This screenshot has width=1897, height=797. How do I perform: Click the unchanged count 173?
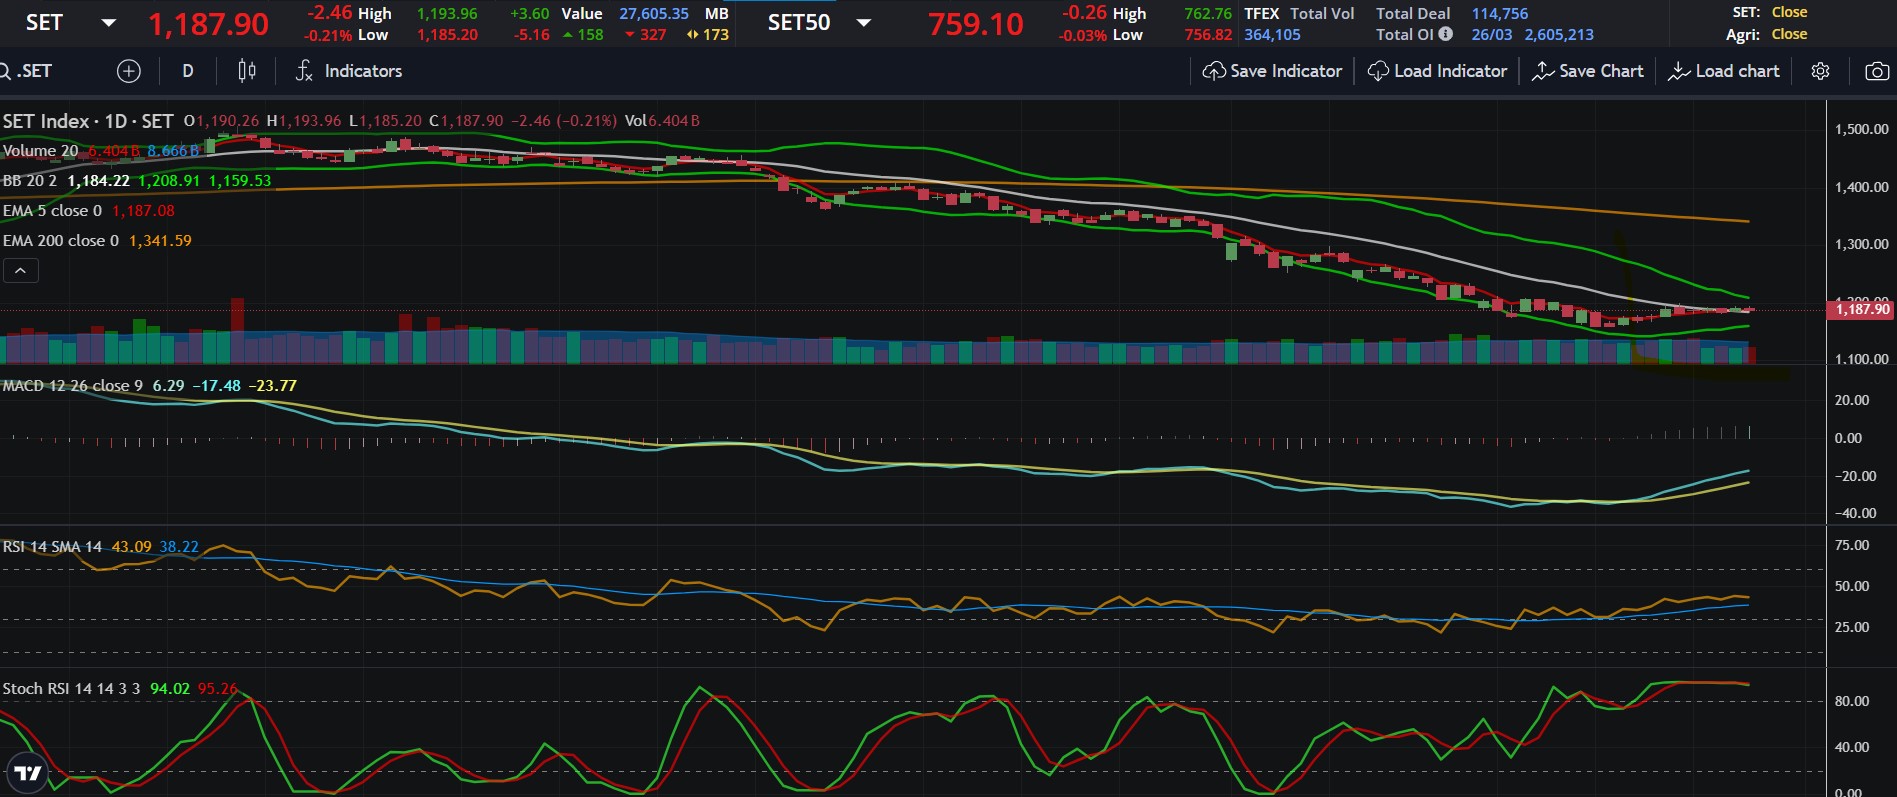(716, 35)
